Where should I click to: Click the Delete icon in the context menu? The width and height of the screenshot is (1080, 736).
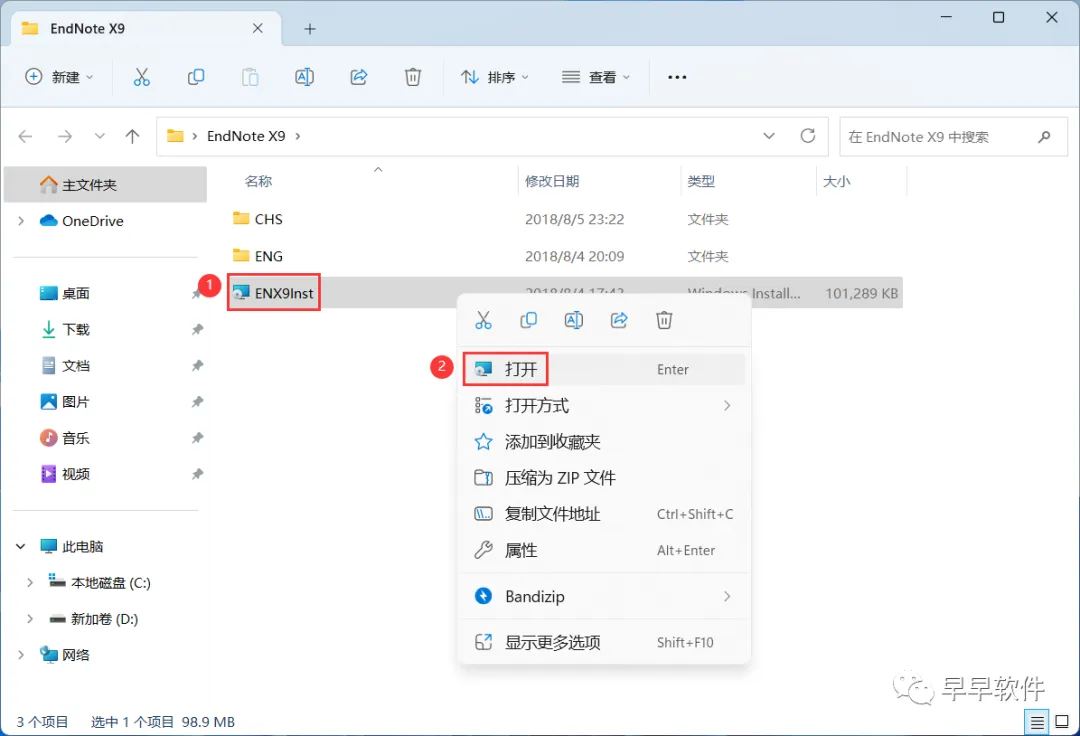click(664, 320)
